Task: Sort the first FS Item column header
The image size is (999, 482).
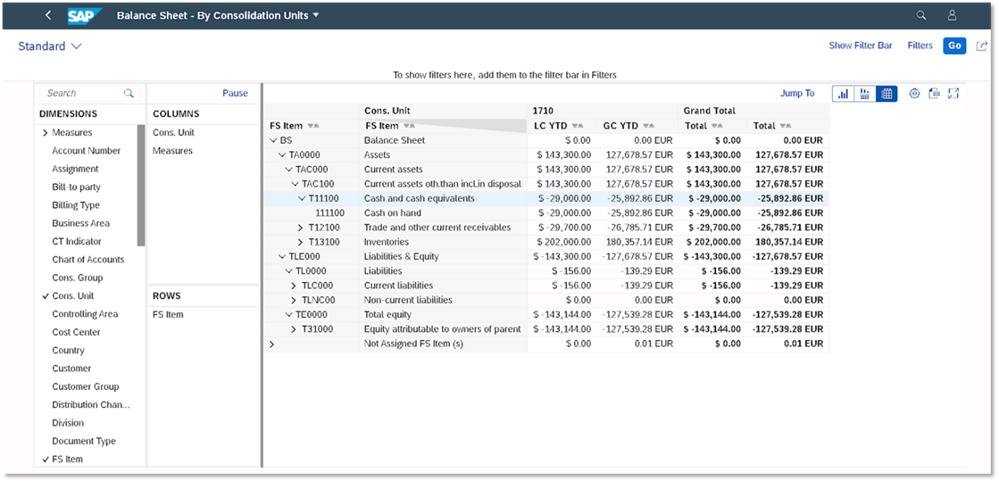Action: [312, 126]
